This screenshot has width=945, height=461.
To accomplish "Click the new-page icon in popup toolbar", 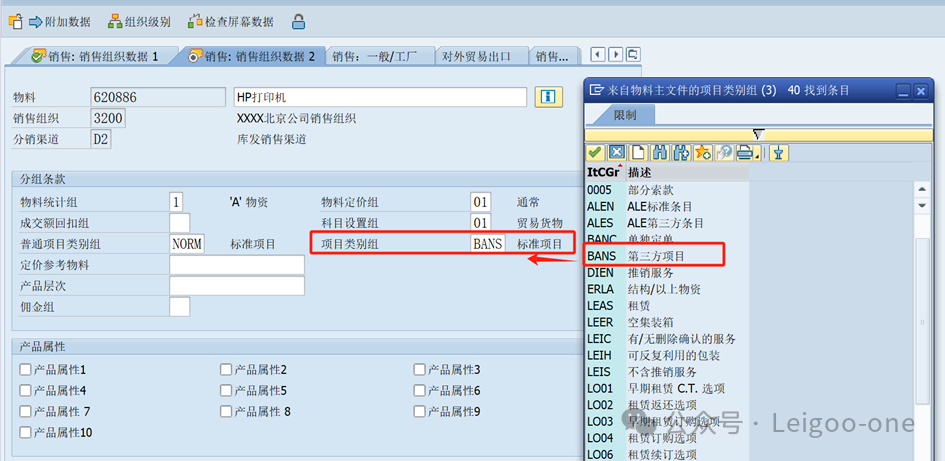I will tap(638, 152).
